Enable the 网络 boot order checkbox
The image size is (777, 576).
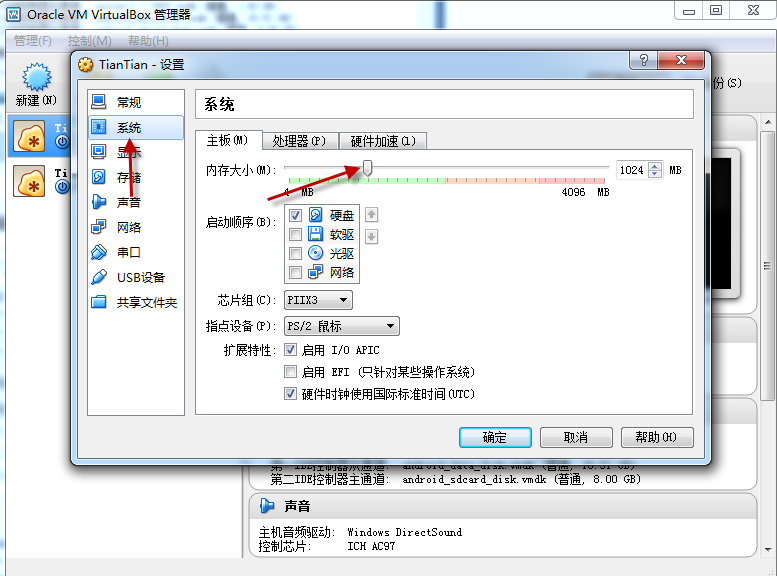point(295,273)
